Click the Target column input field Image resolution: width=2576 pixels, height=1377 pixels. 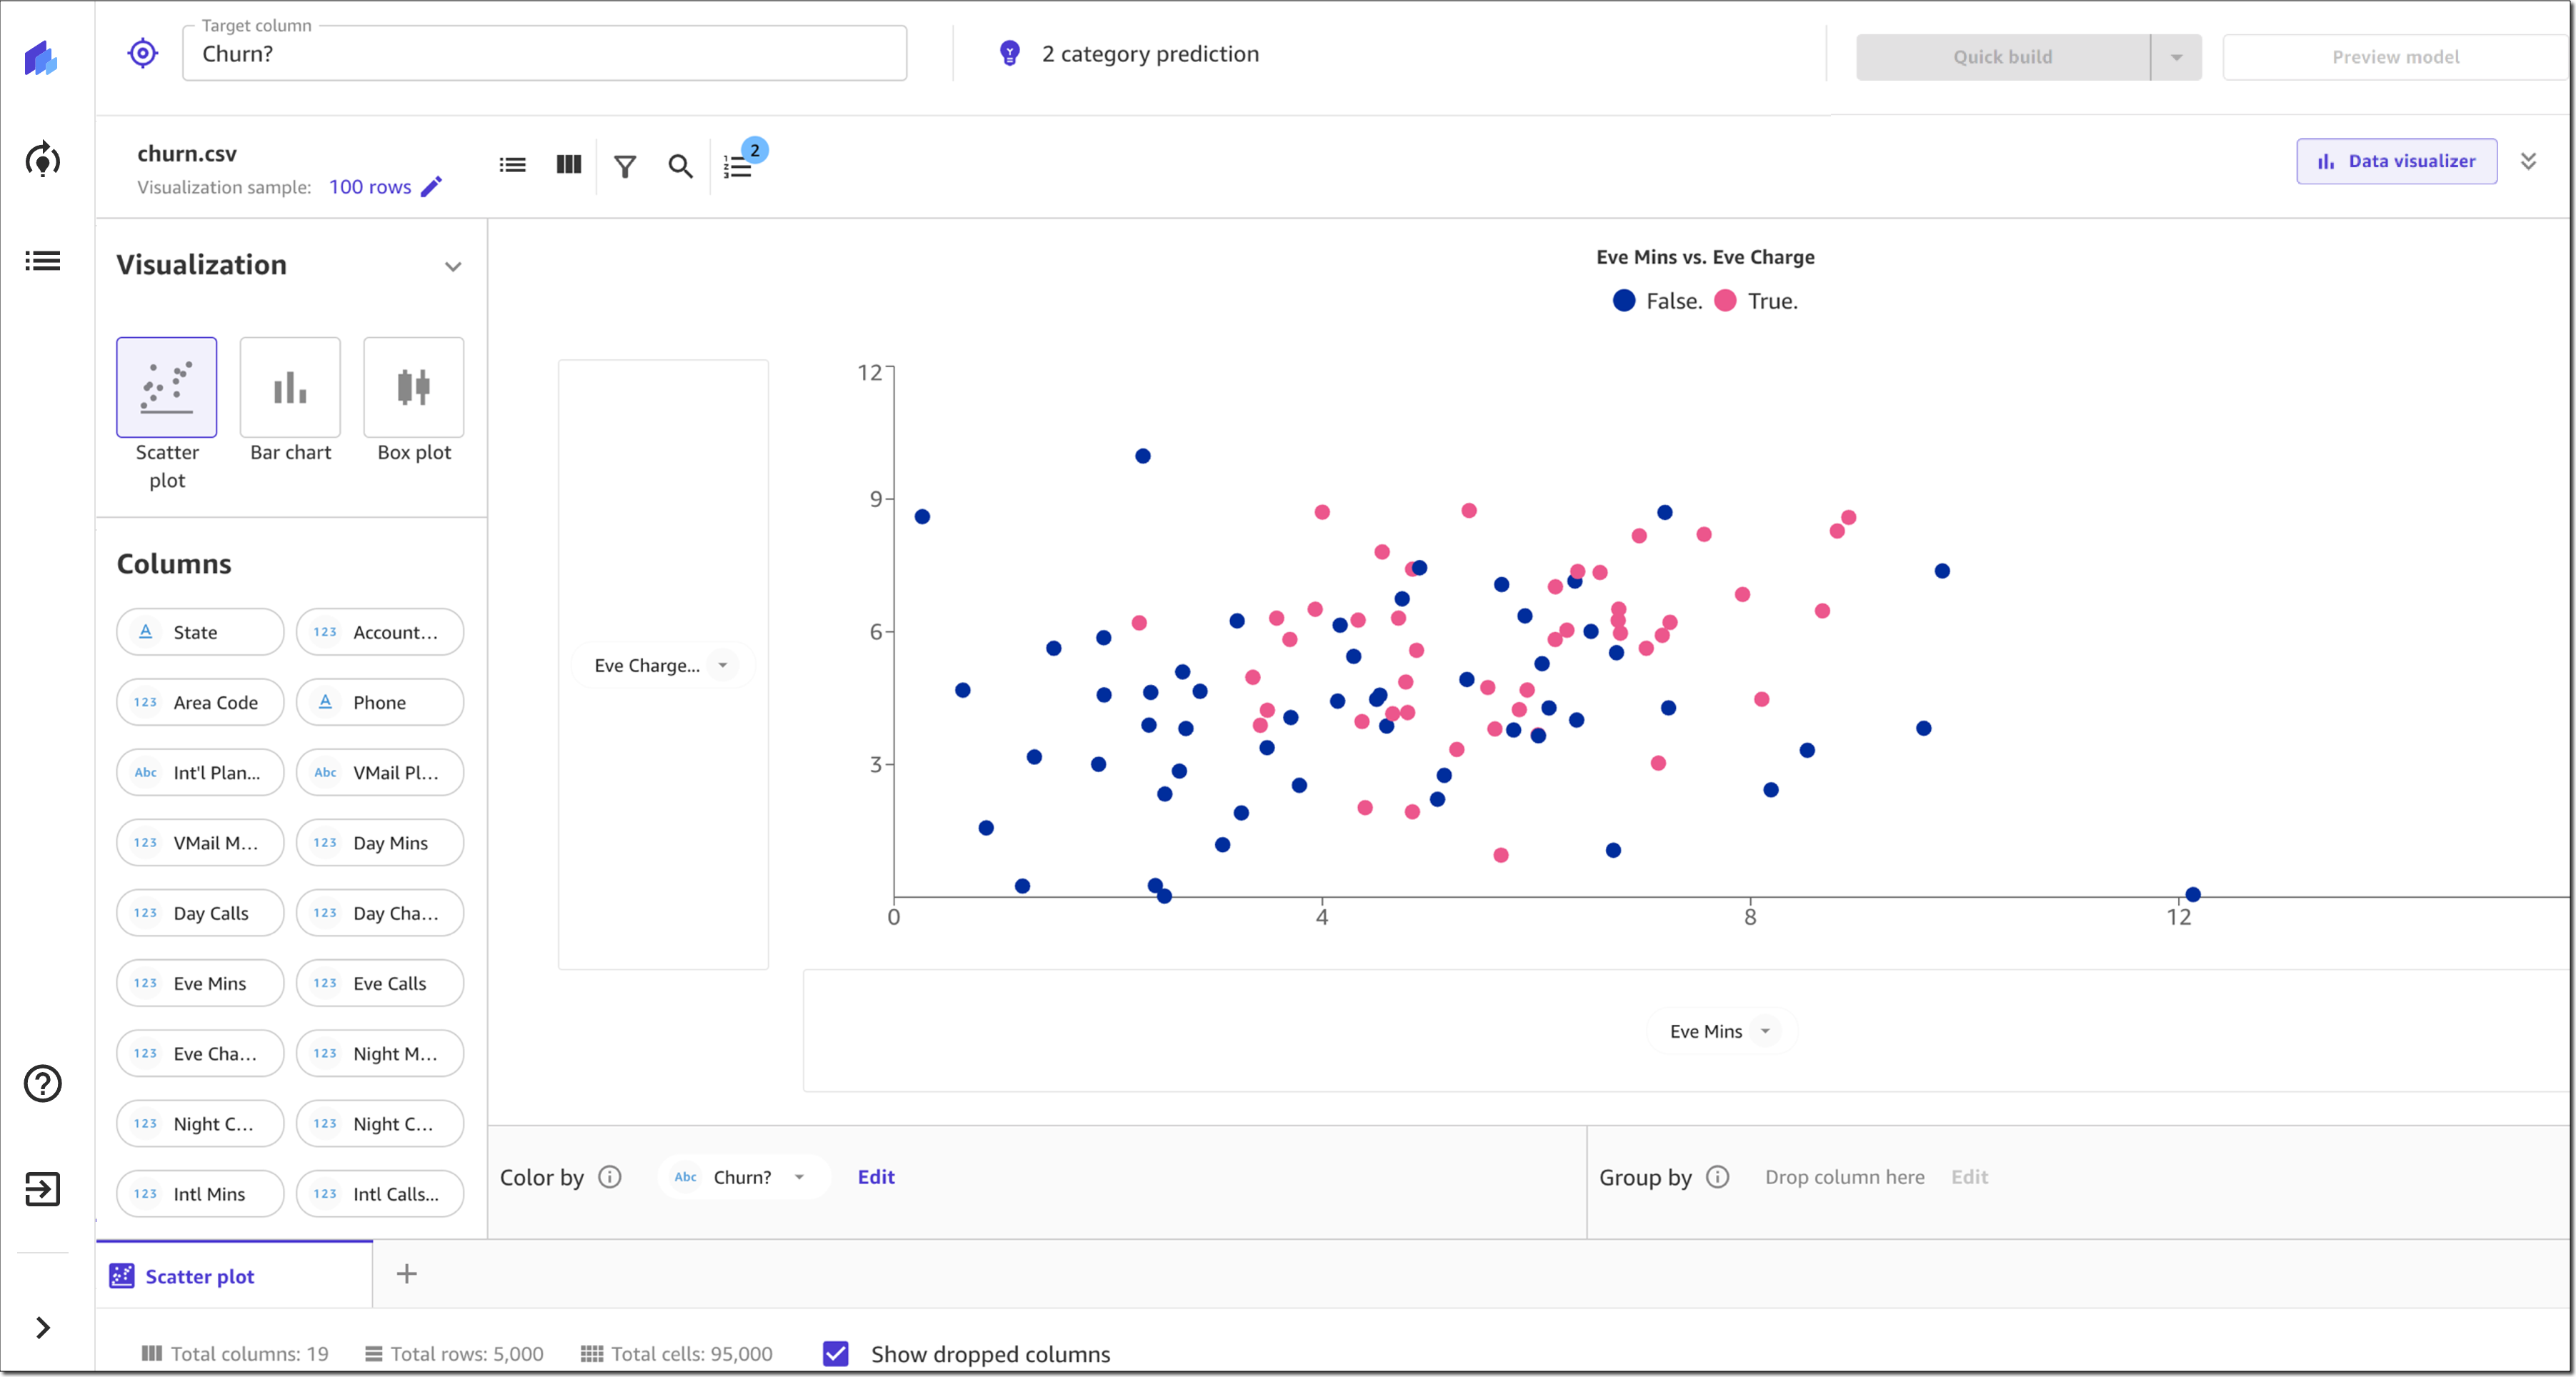click(545, 53)
